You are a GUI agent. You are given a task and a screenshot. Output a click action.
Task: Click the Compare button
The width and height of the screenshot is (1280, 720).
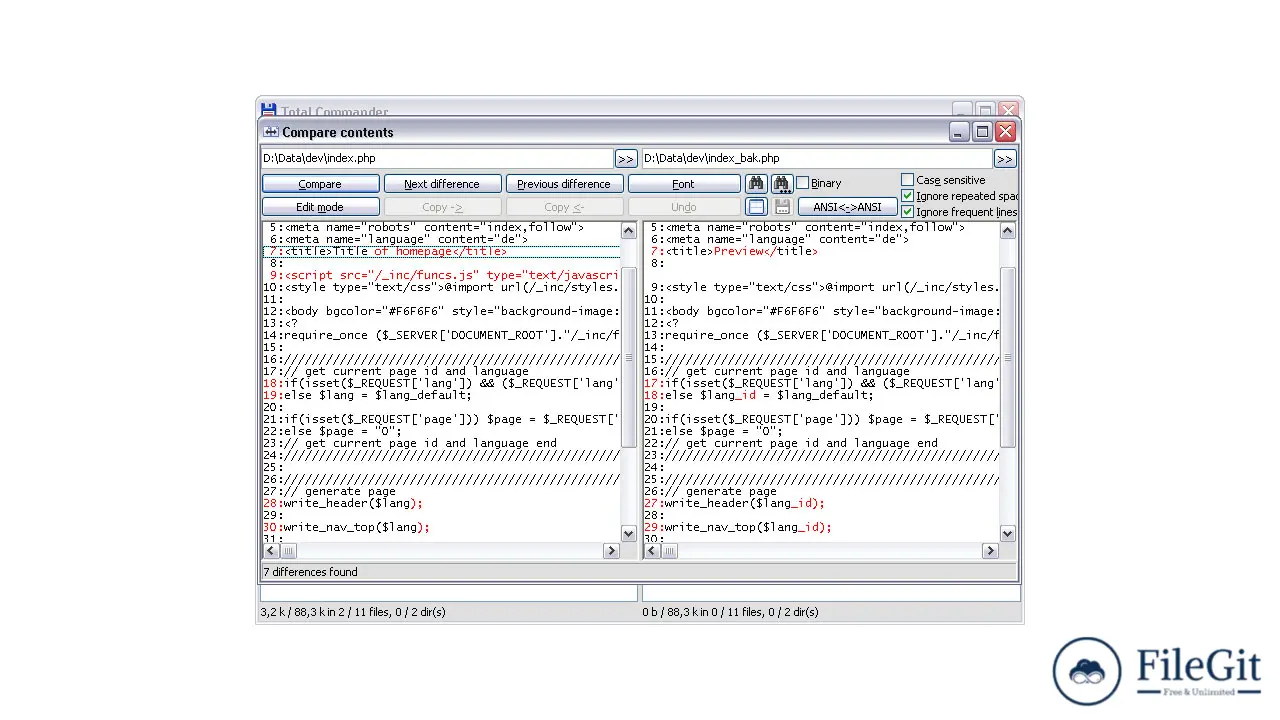pos(320,184)
